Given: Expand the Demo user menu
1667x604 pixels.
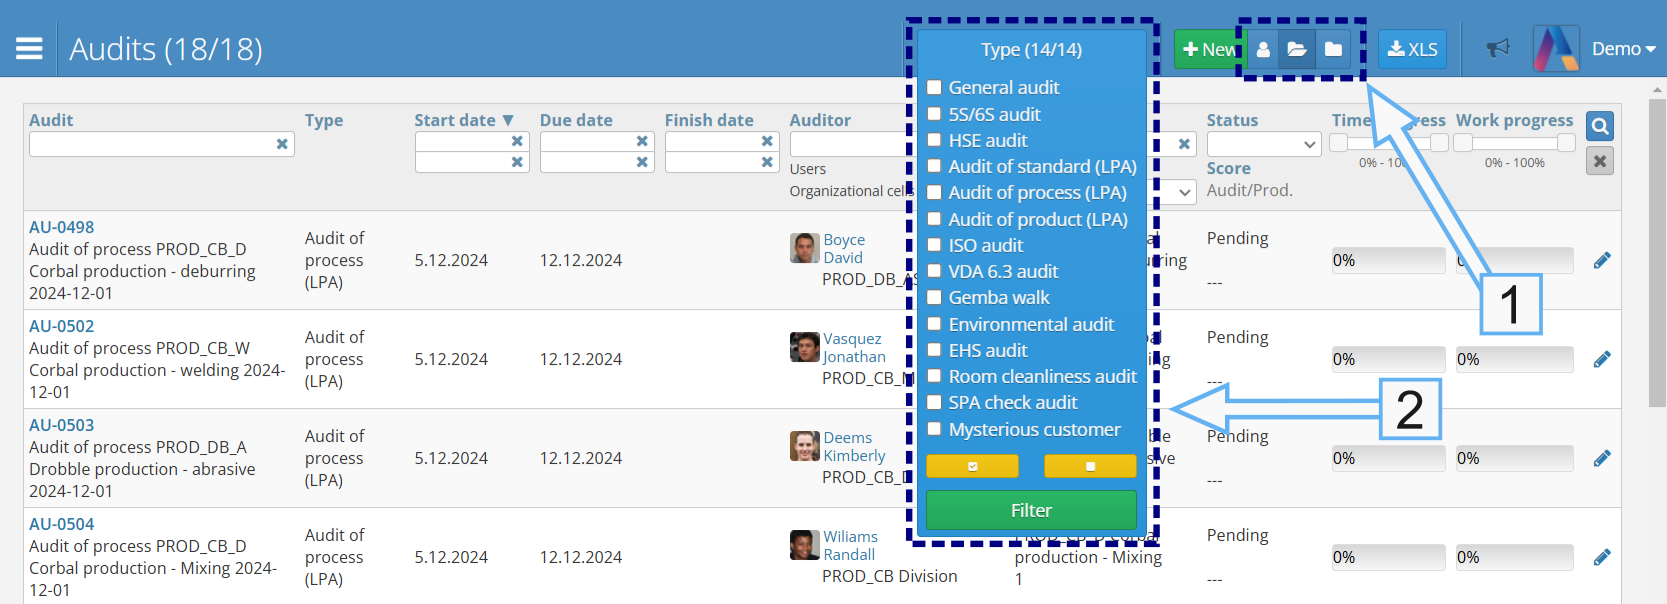Looking at the screenshot, I should point(1623,49).
